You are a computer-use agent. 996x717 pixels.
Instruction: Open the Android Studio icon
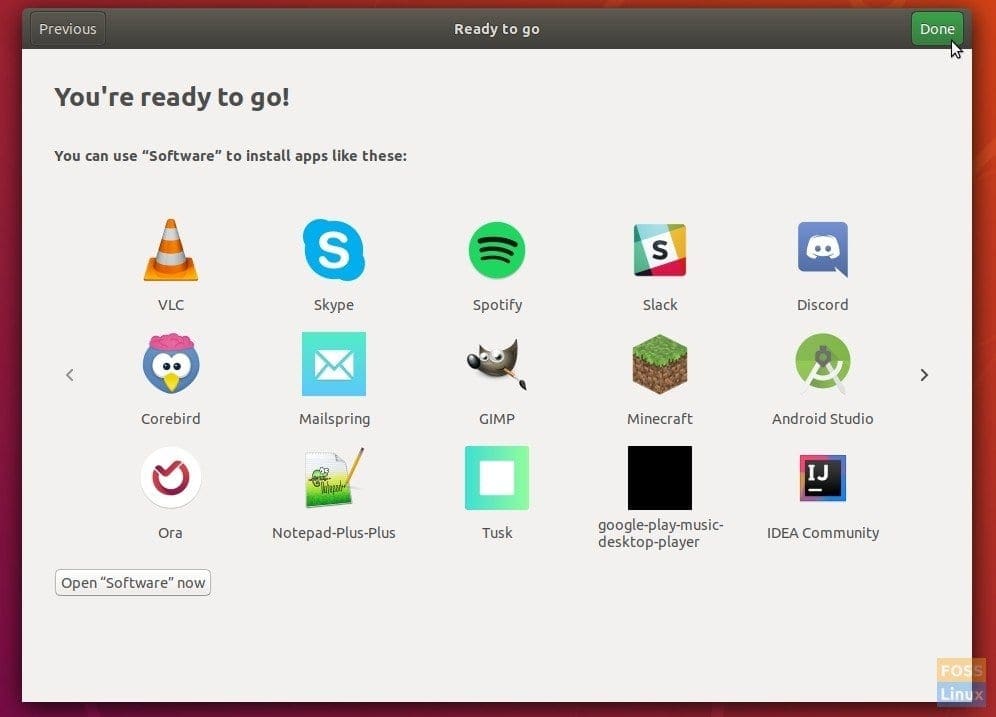(823, 364)
